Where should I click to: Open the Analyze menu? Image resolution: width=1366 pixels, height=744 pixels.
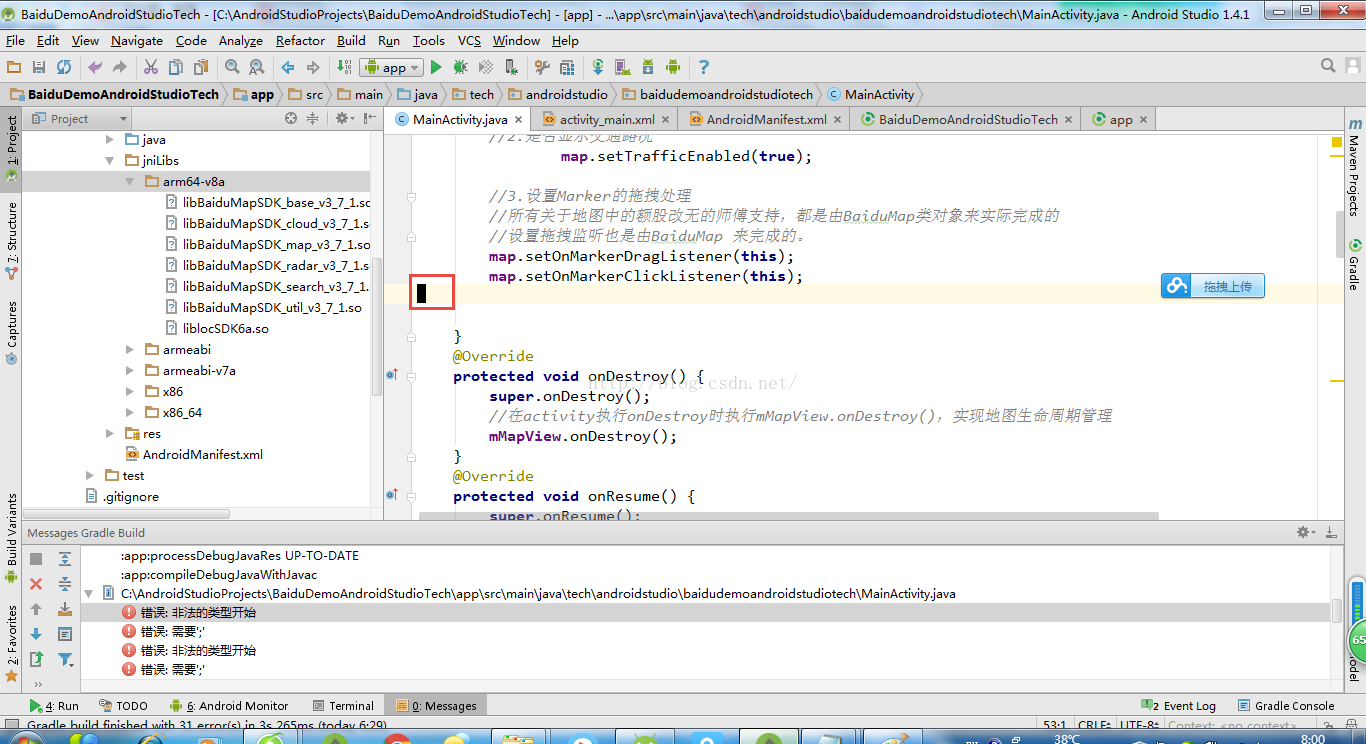coord(240,41)
